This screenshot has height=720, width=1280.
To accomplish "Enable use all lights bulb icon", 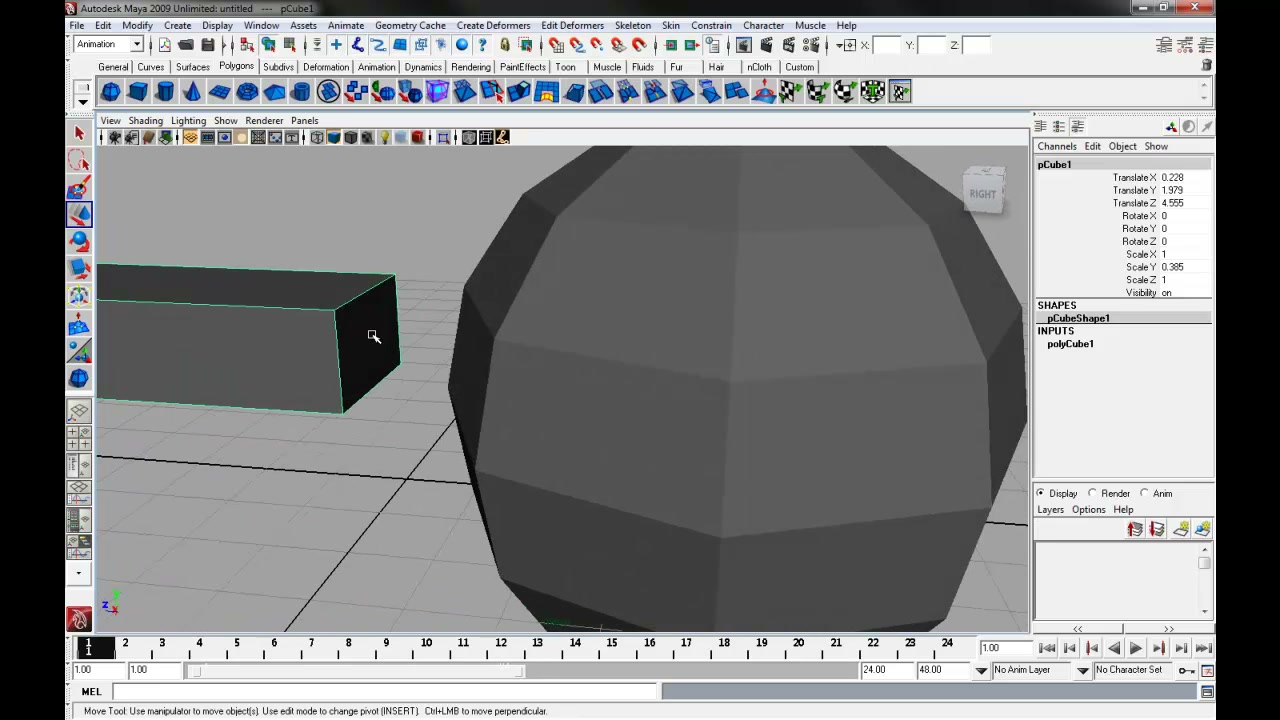I will tap(384, 138).
